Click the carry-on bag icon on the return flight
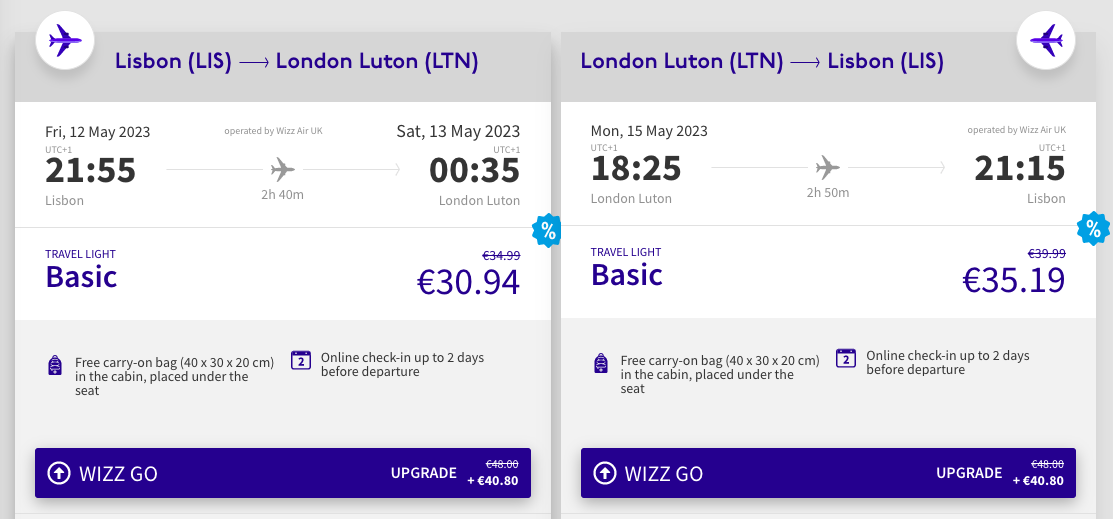1113x519 pixels. [601, 363]
